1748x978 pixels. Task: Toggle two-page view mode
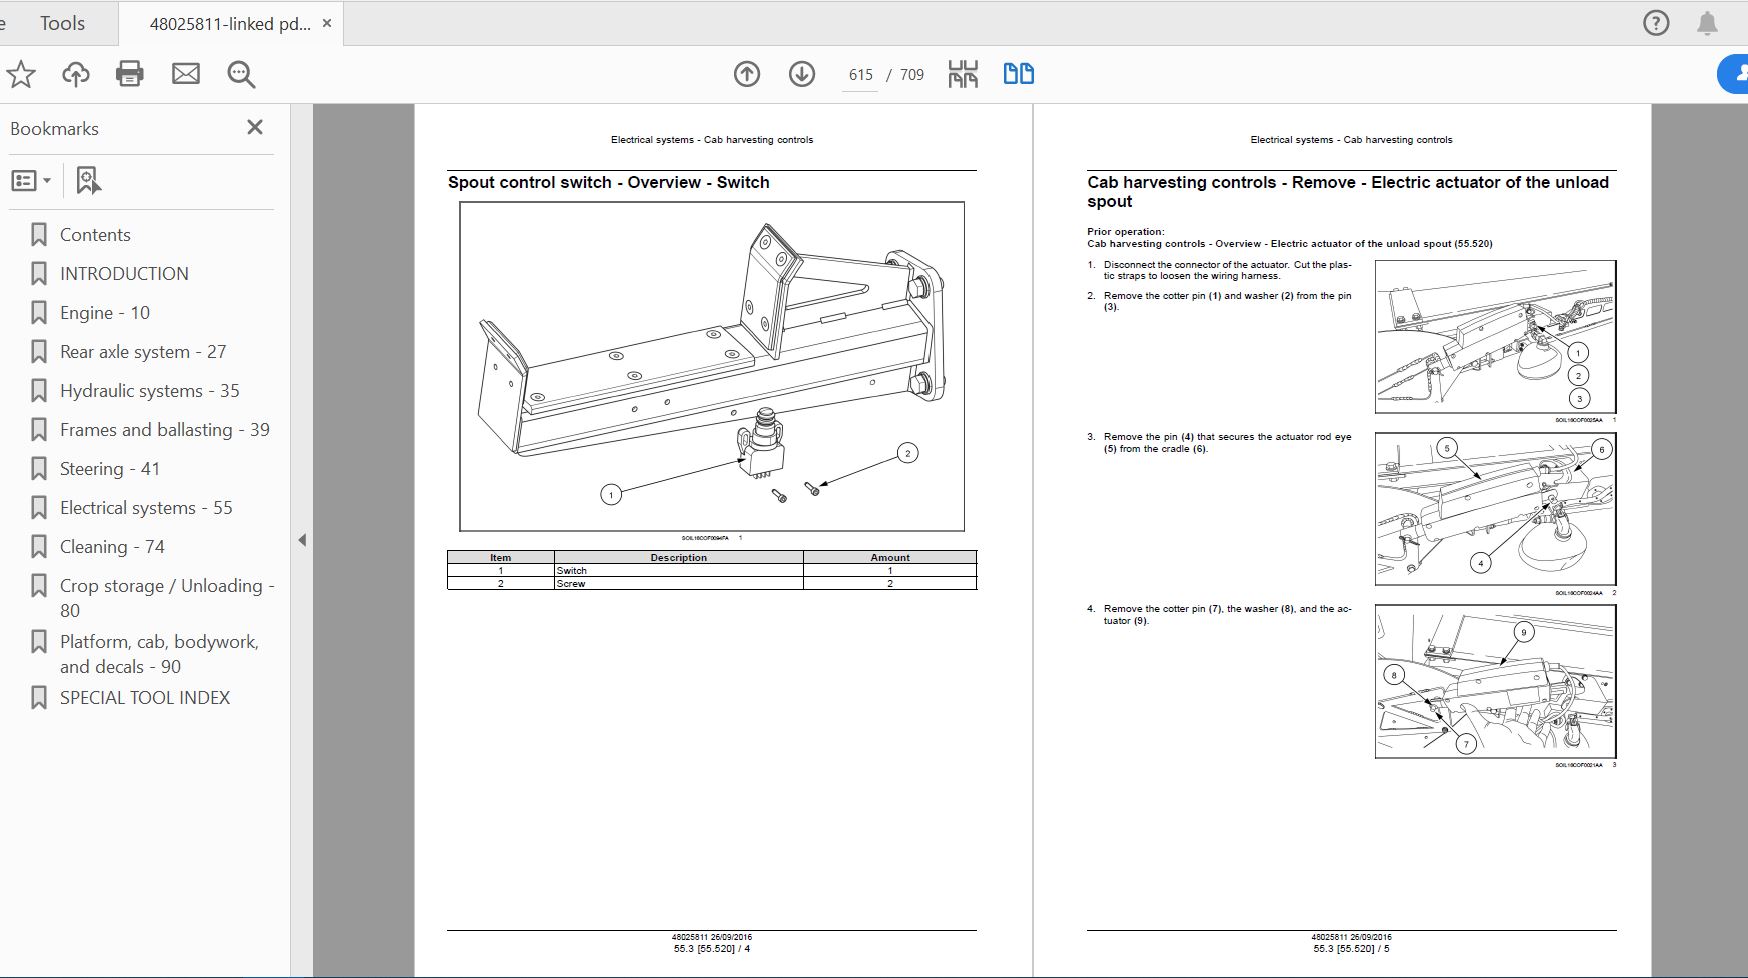(1019, 74)
